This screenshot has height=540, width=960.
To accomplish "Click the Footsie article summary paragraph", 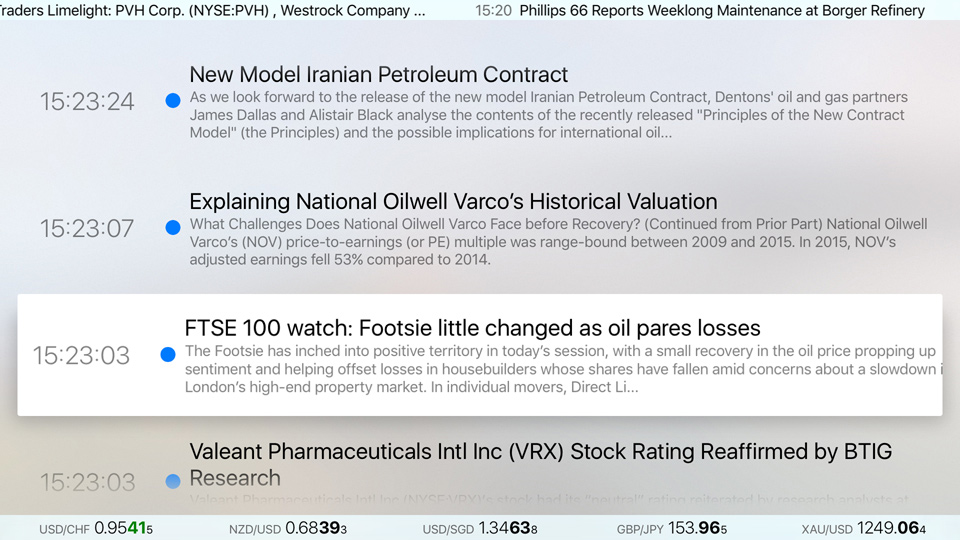I will (563, 369).
